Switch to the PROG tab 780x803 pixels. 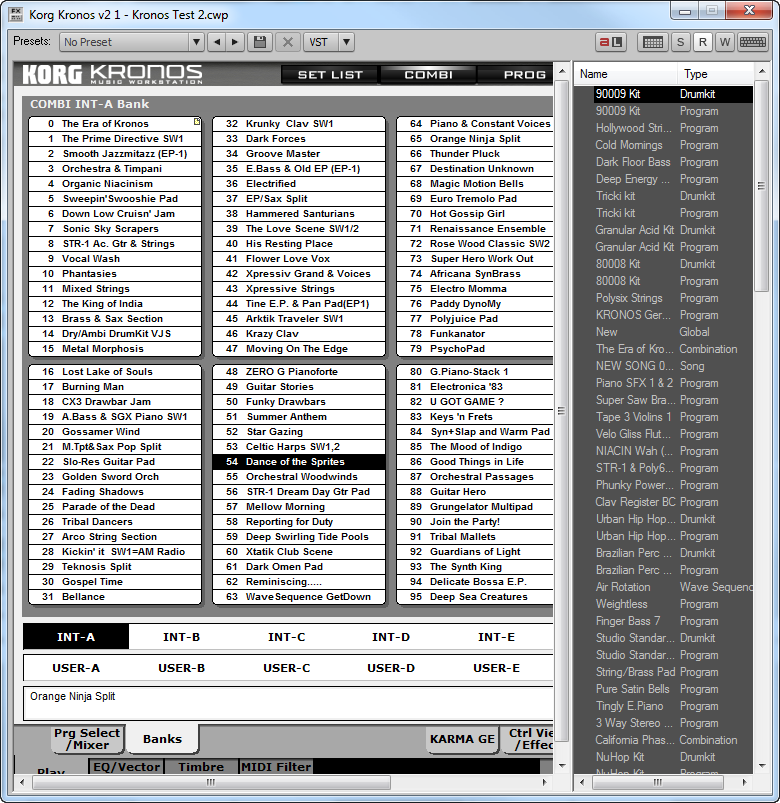[516, 75]
